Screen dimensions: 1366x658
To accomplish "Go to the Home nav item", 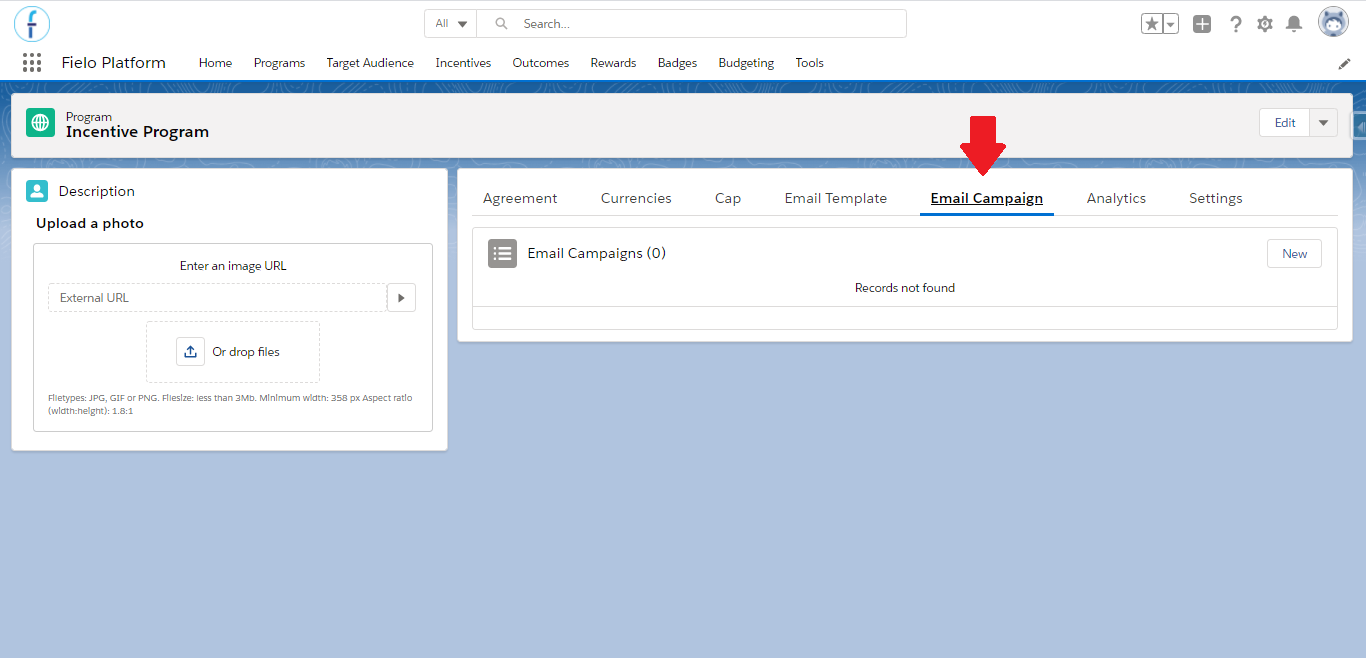I will tap(215, 63).
